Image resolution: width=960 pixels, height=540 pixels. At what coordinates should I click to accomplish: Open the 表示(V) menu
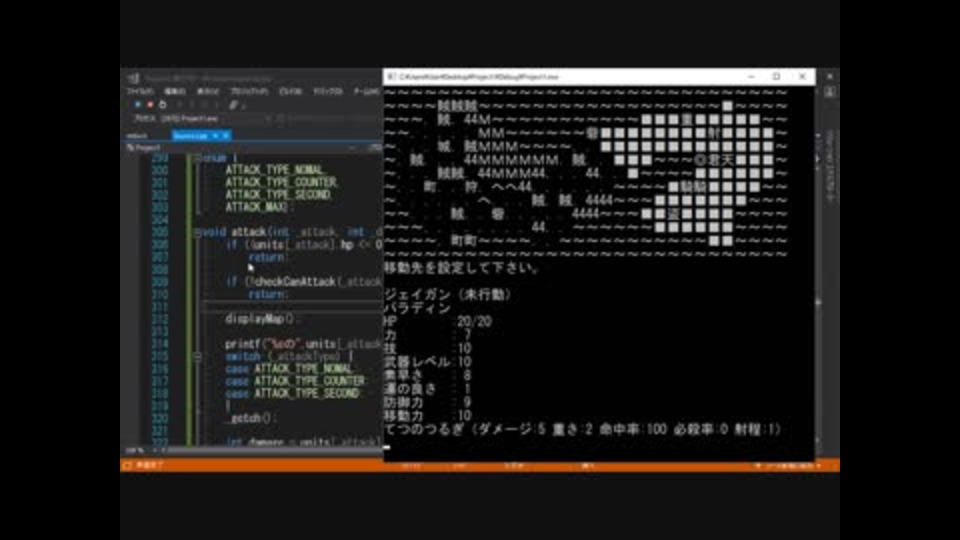pos(208,91)
